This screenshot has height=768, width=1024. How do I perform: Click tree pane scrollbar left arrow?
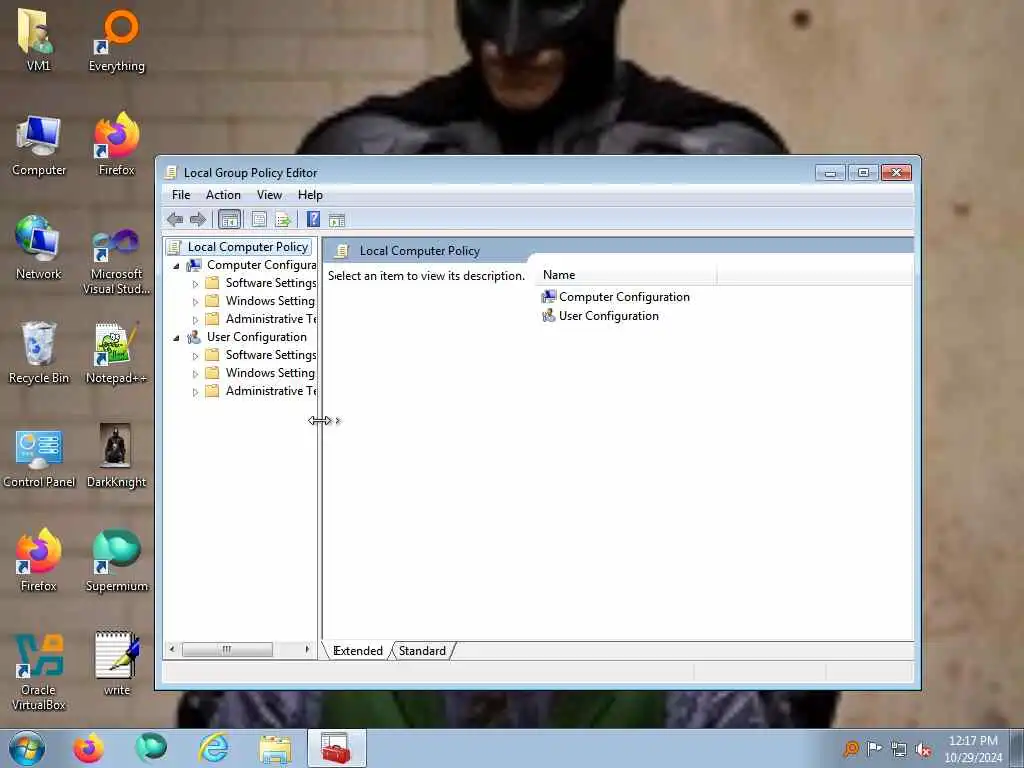pyautogui.click(x=172, y=649)
